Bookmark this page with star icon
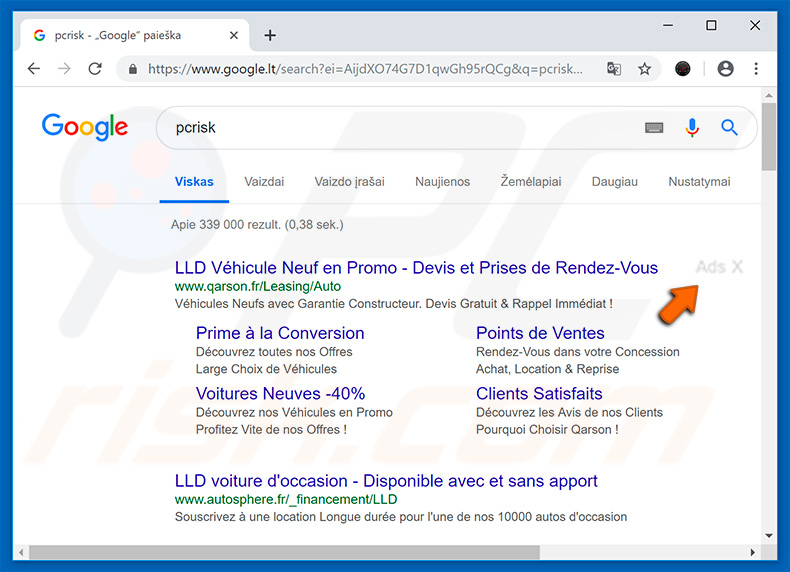The height and width of the screenshot is (572, 790). (644, 69)
